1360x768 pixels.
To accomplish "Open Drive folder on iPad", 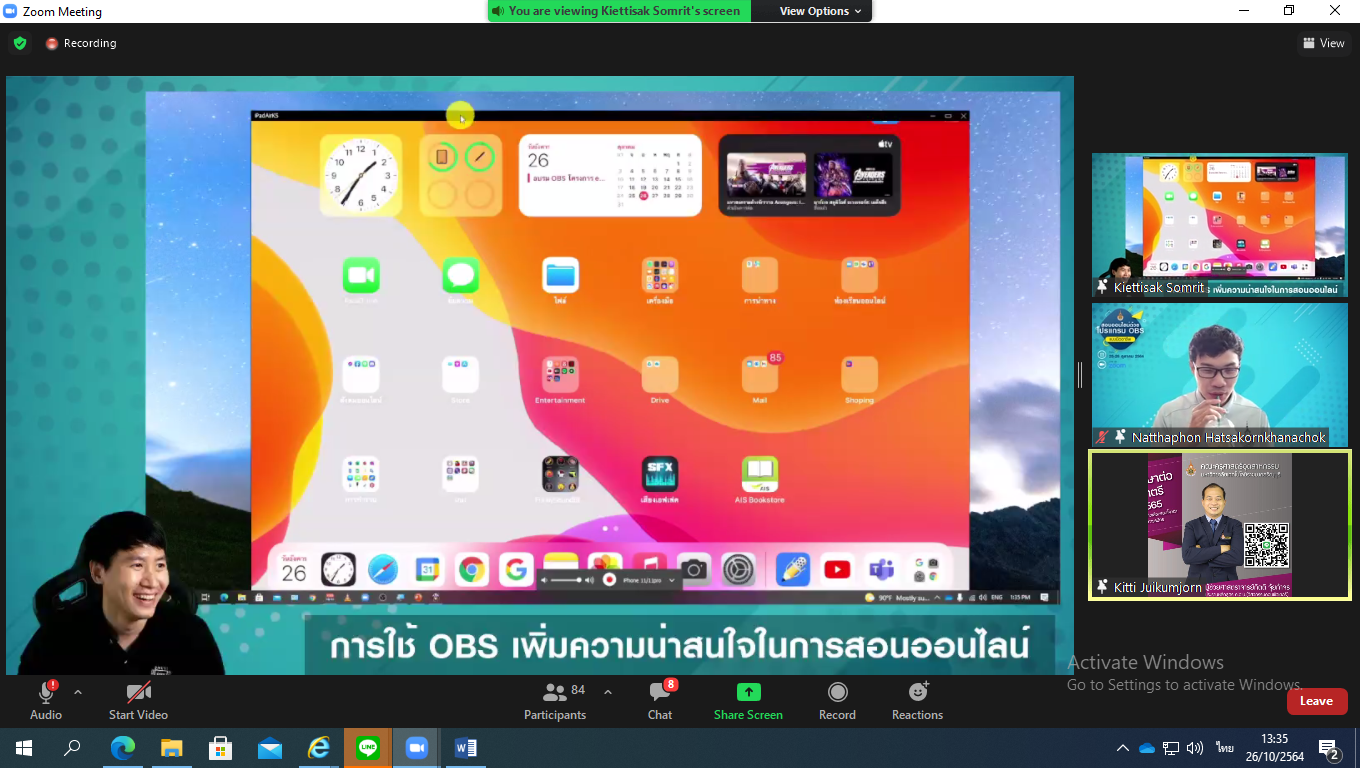I will pyautogui.click(x=660, y=375).
